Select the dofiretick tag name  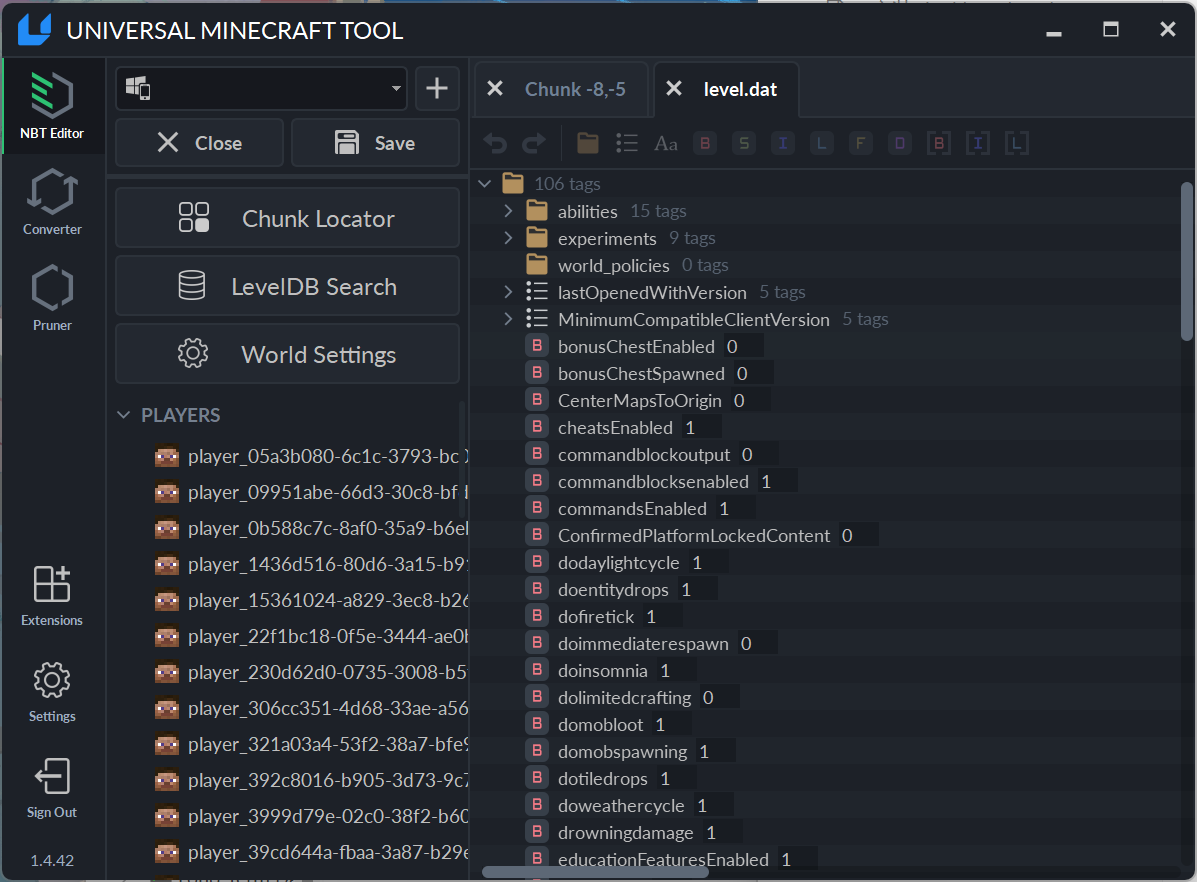595,617
